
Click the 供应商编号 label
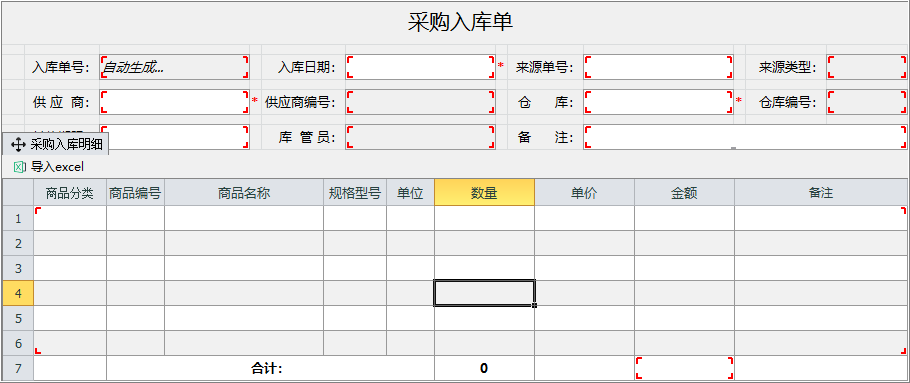(x=301, y=103)
